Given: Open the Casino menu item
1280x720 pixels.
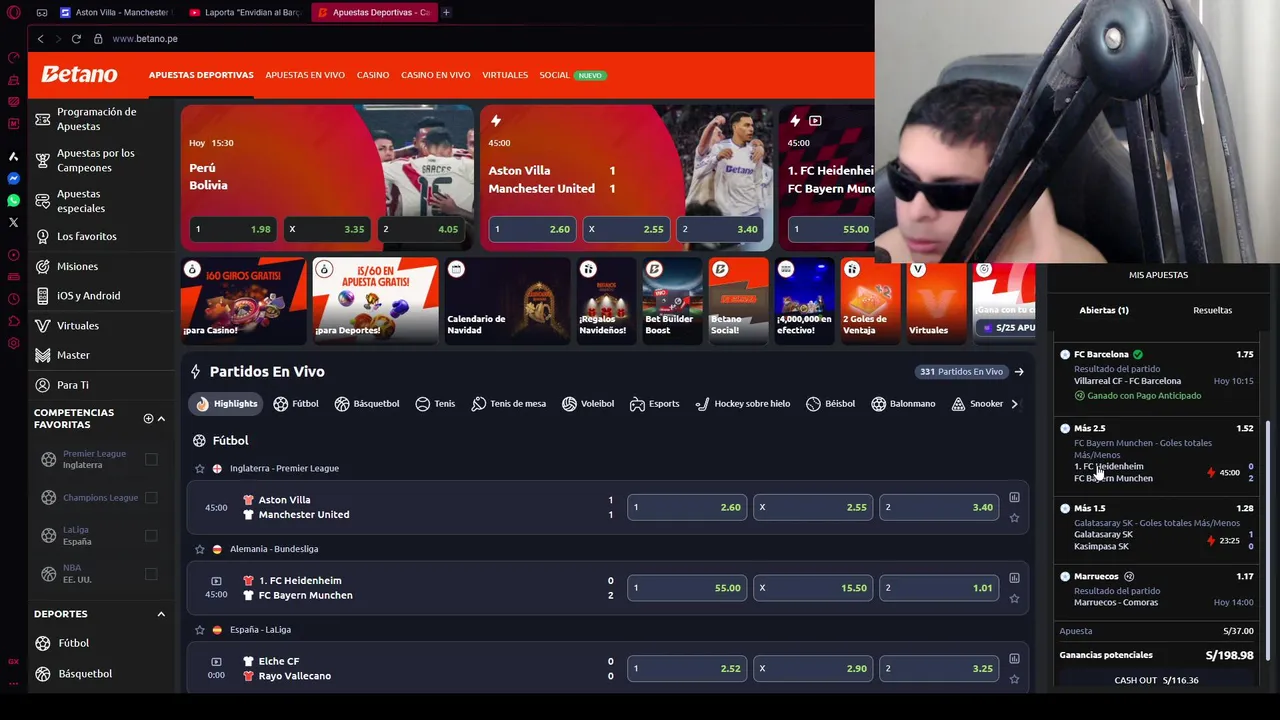Looking at the screenshot, I should point(373,75).
